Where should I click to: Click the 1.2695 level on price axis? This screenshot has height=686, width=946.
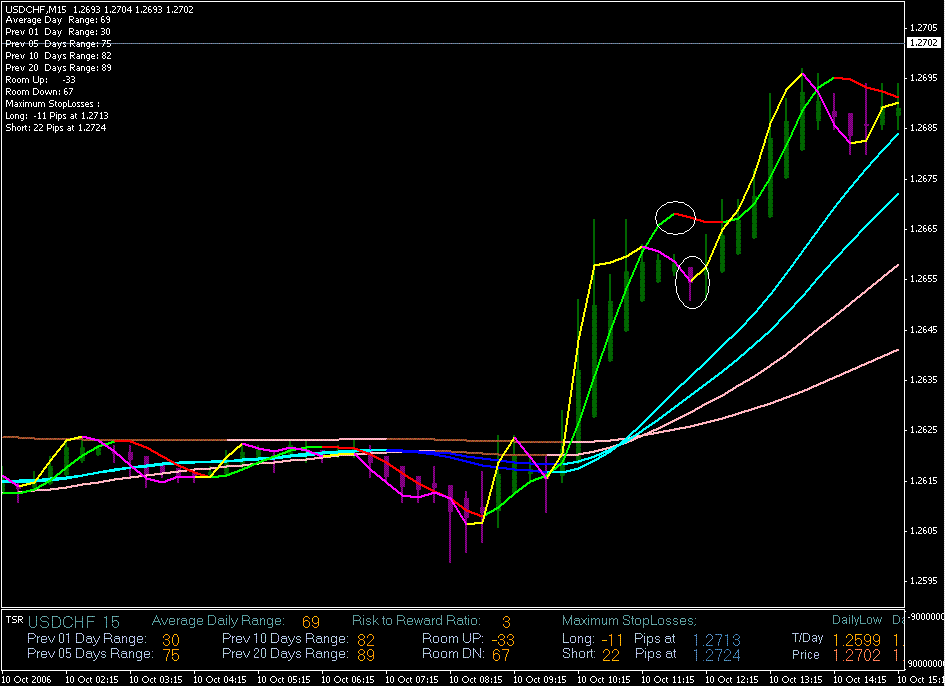pyautogui.click(x=922, y=77)
